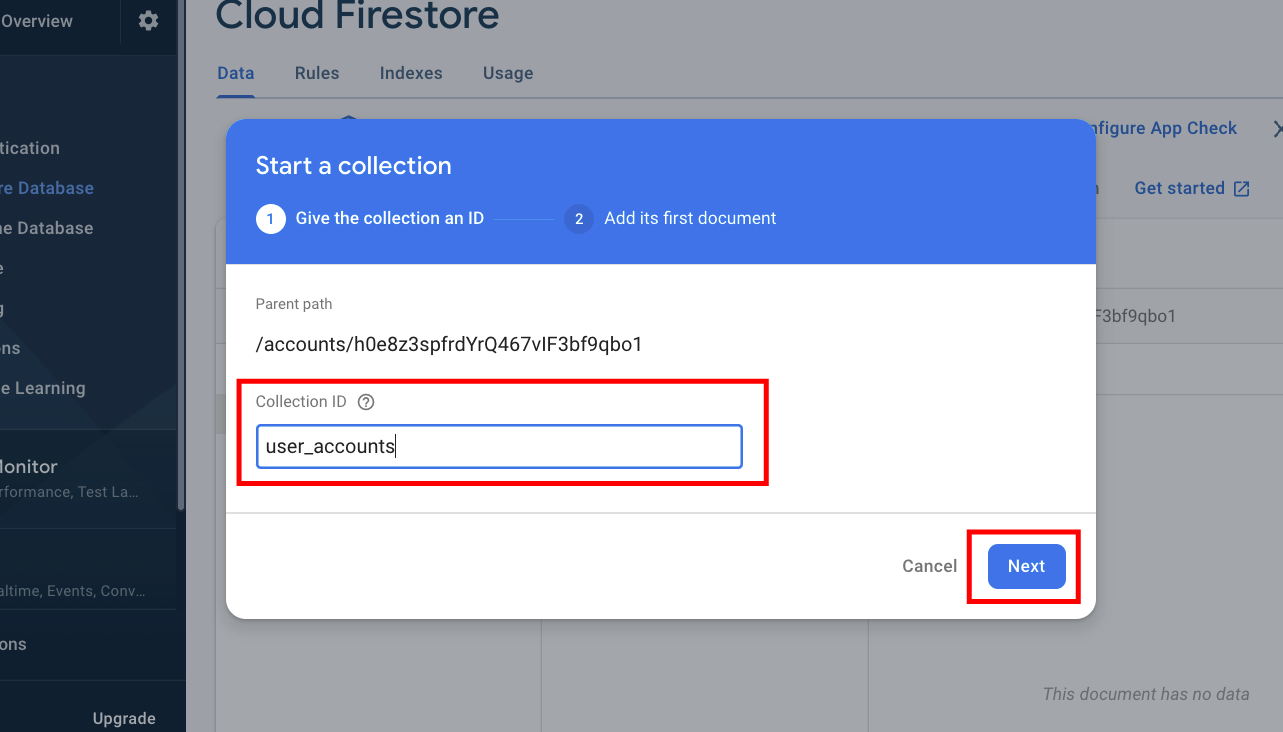Go to the Usage tab
1283x732 pixels.
[x=508, y=73]
